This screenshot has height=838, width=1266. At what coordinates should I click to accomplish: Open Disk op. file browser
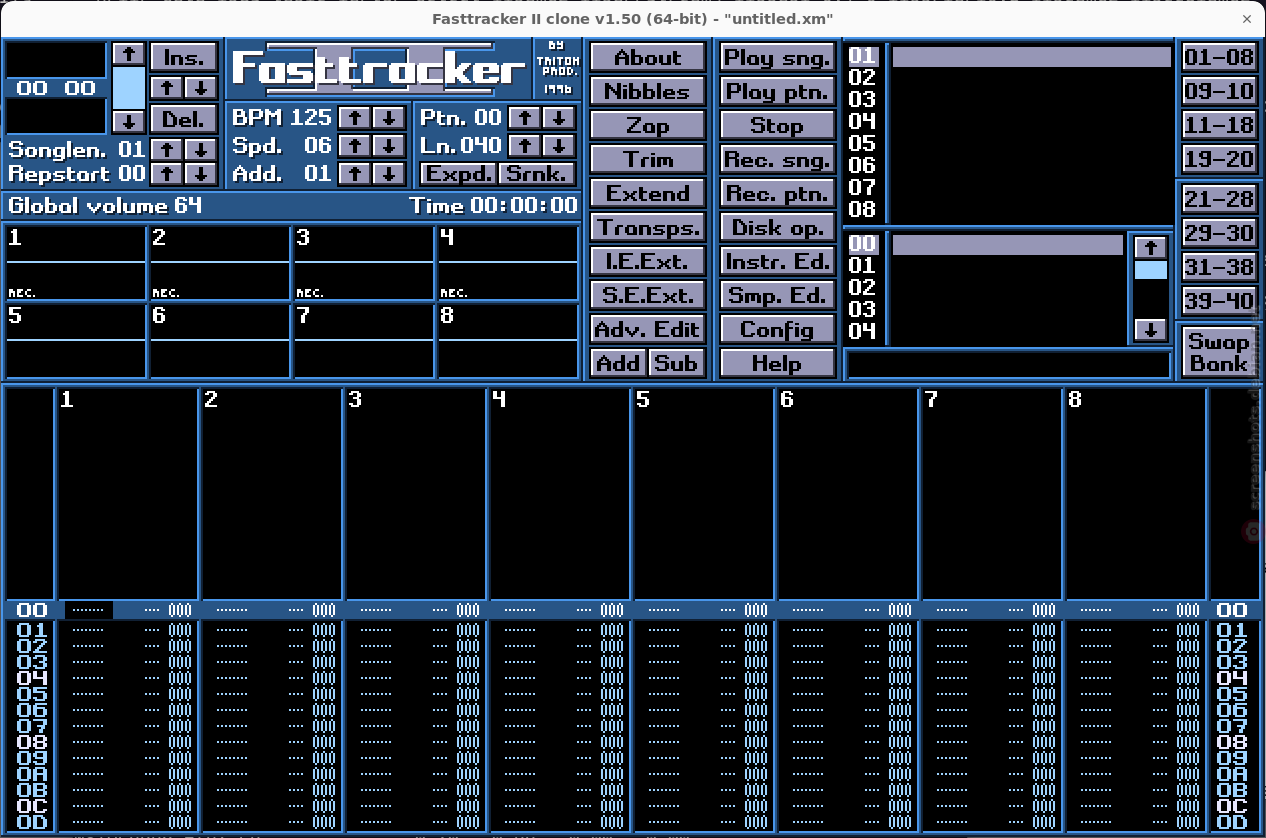(x=777, y=227)
